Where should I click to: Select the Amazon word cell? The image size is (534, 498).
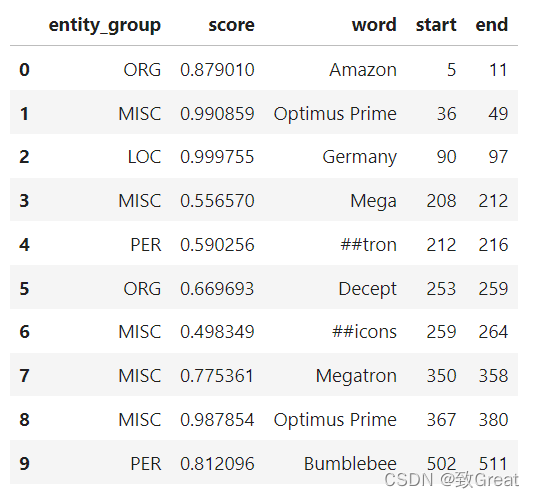coord(363,70)
